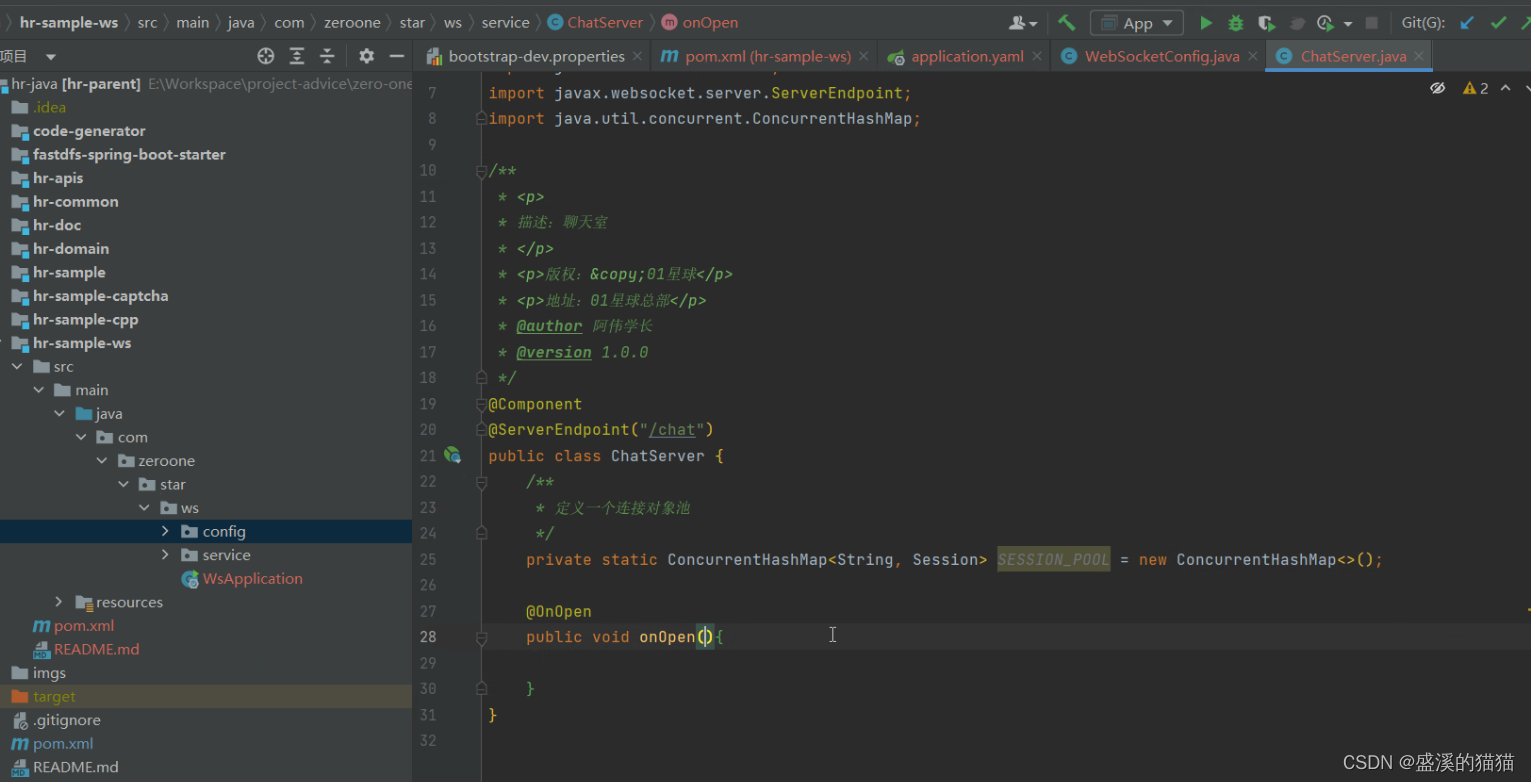Close the ChatServer.java tab

[x=1419, y=57]
